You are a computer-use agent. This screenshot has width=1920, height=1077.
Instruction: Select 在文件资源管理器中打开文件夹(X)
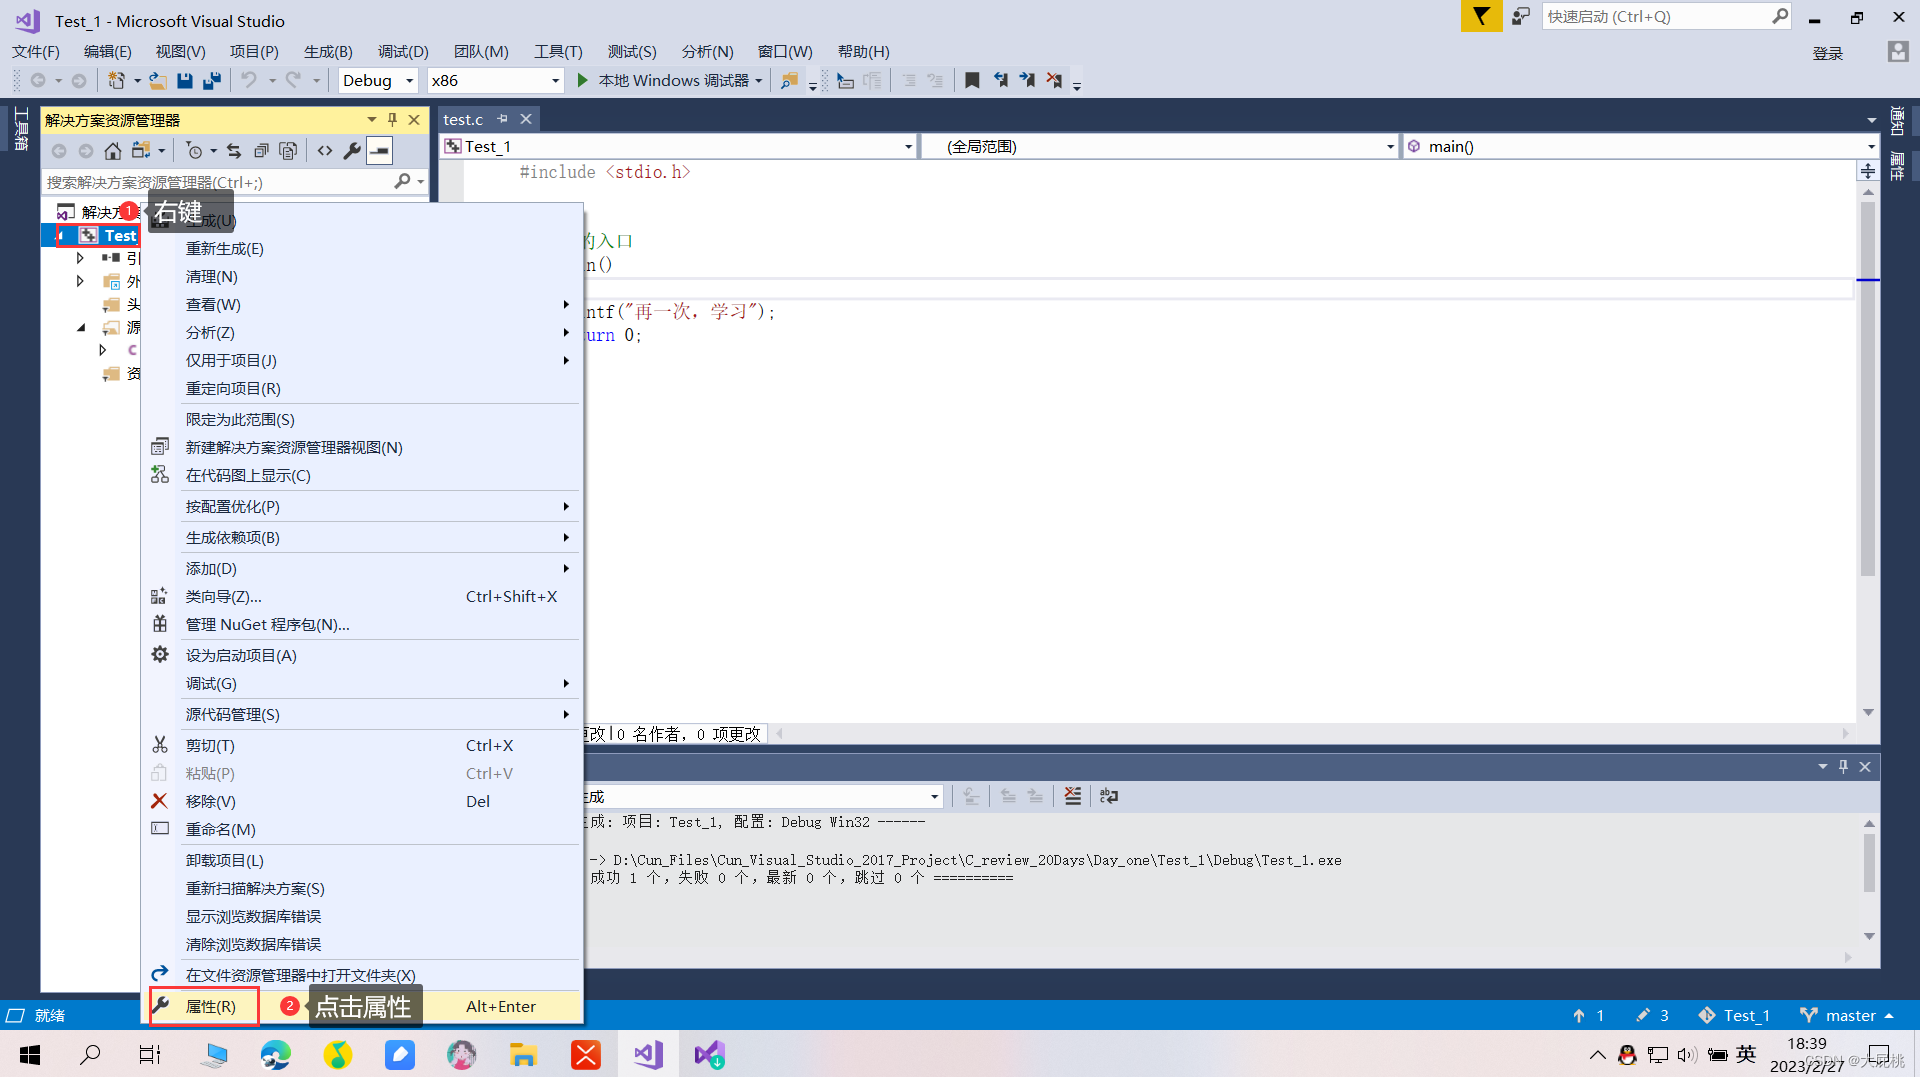(362, 975)
